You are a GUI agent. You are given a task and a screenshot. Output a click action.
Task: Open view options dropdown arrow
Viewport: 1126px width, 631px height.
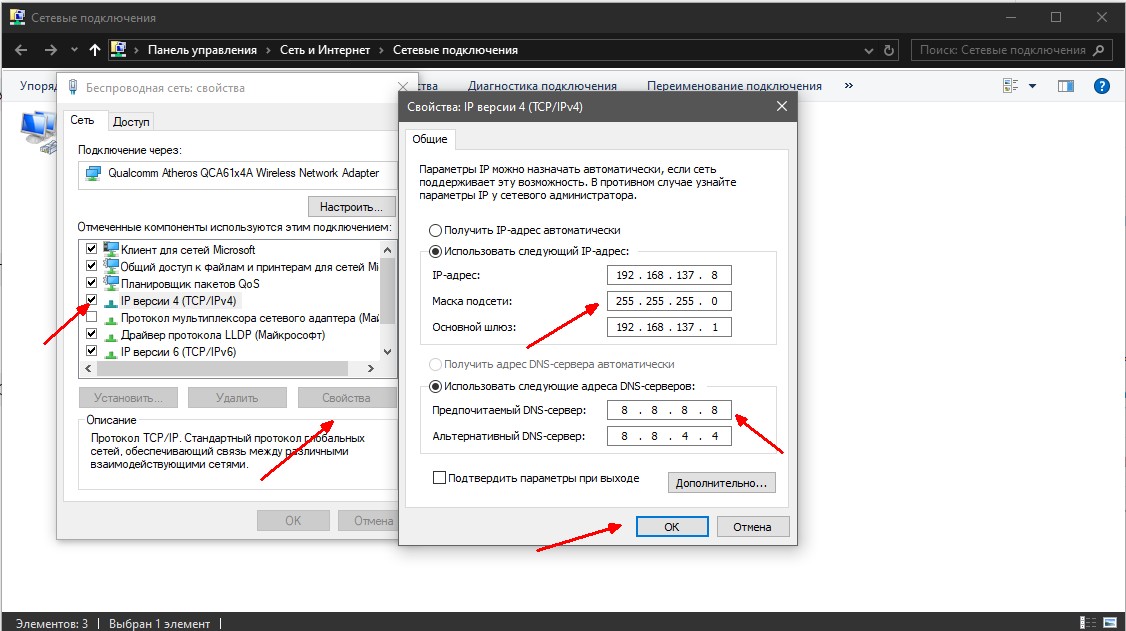point(1033,86)
